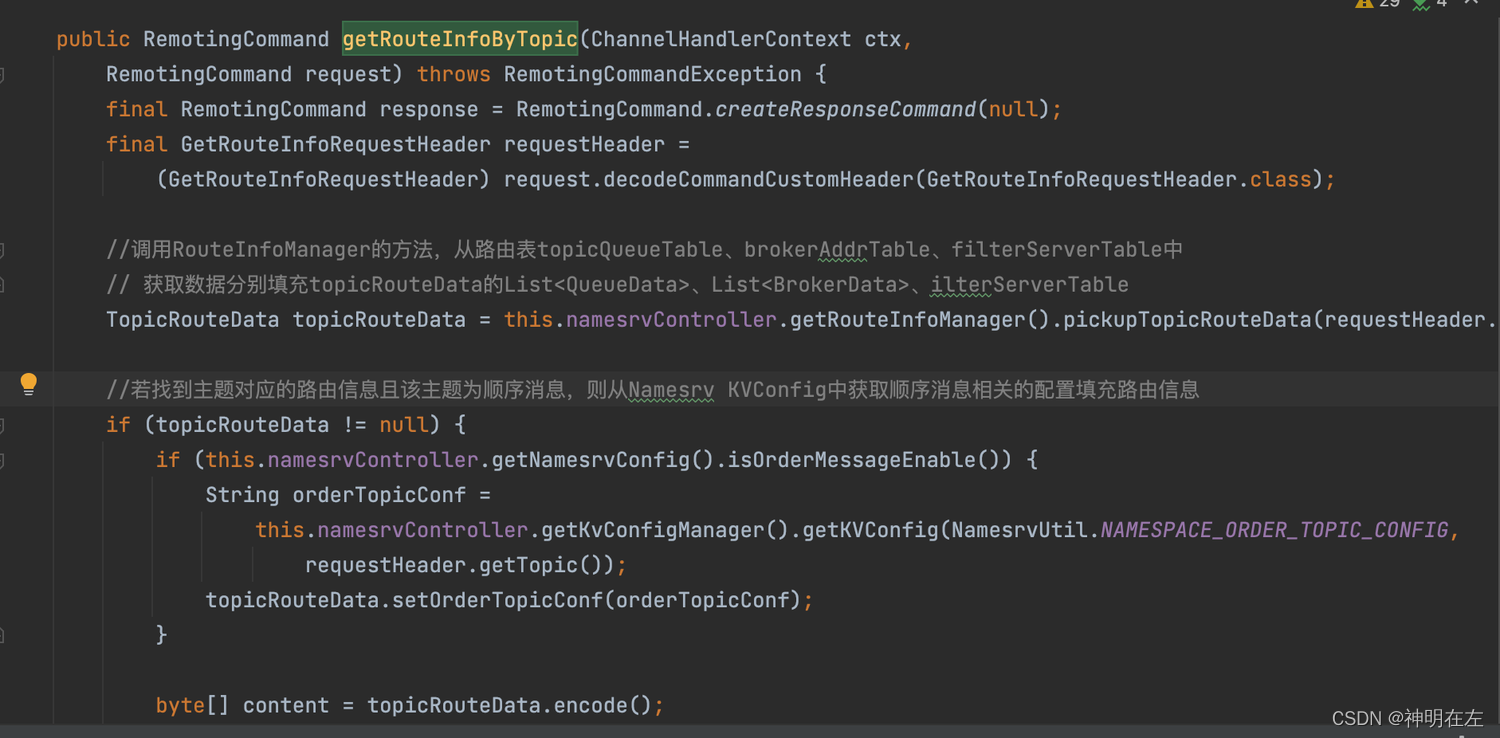The height and width of the screenshot is (738, 1500).
Task: Click 'getNamesrvConfig' method call
Action: pos(591,460)
